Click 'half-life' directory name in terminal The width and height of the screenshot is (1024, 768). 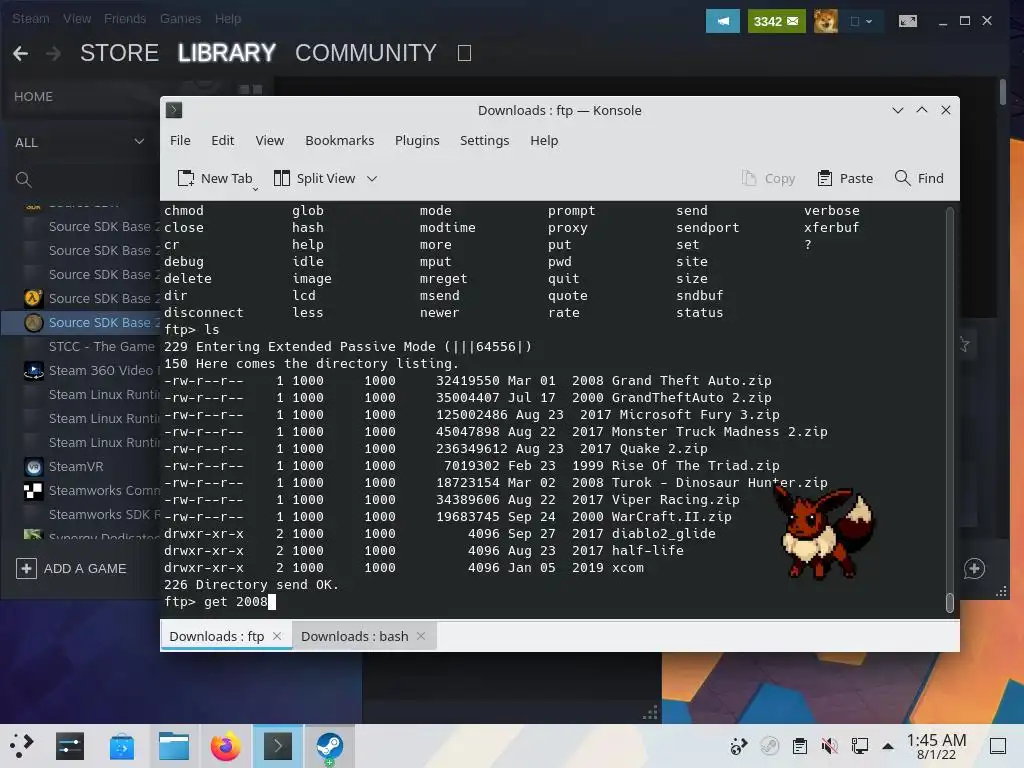(x=648, y=551)
